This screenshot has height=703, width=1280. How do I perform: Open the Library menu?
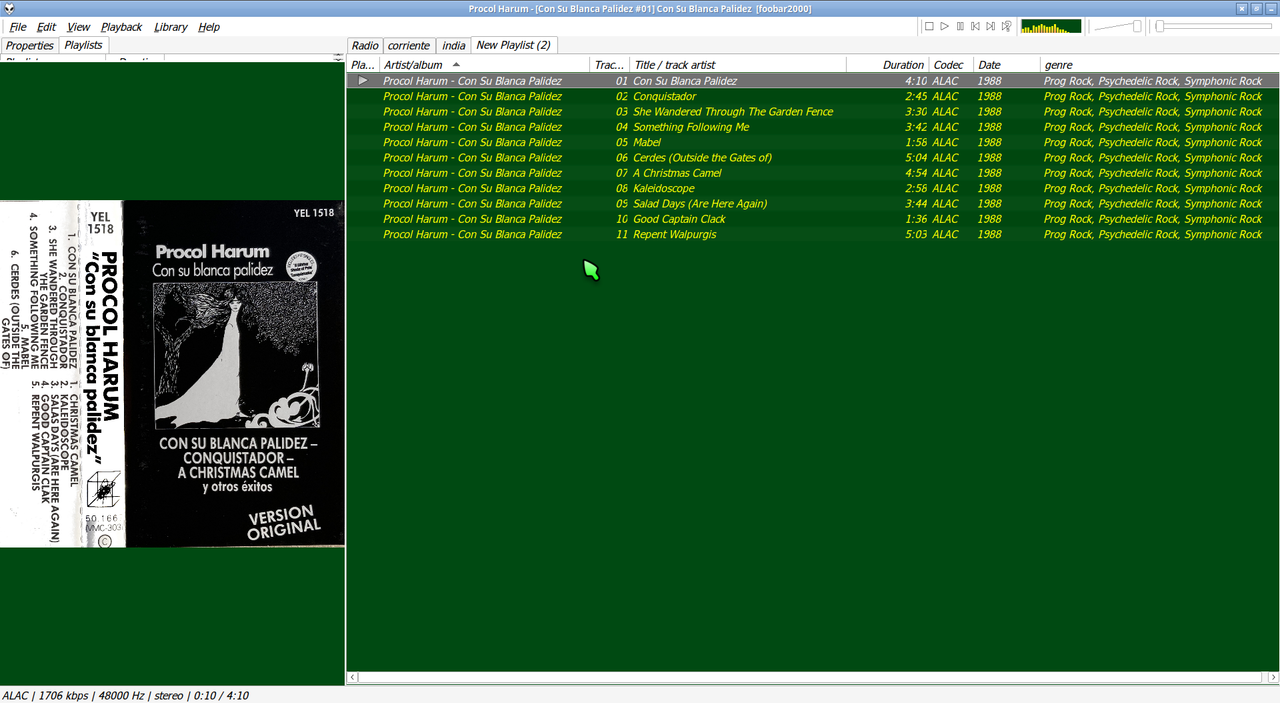(x=171, y=27)
